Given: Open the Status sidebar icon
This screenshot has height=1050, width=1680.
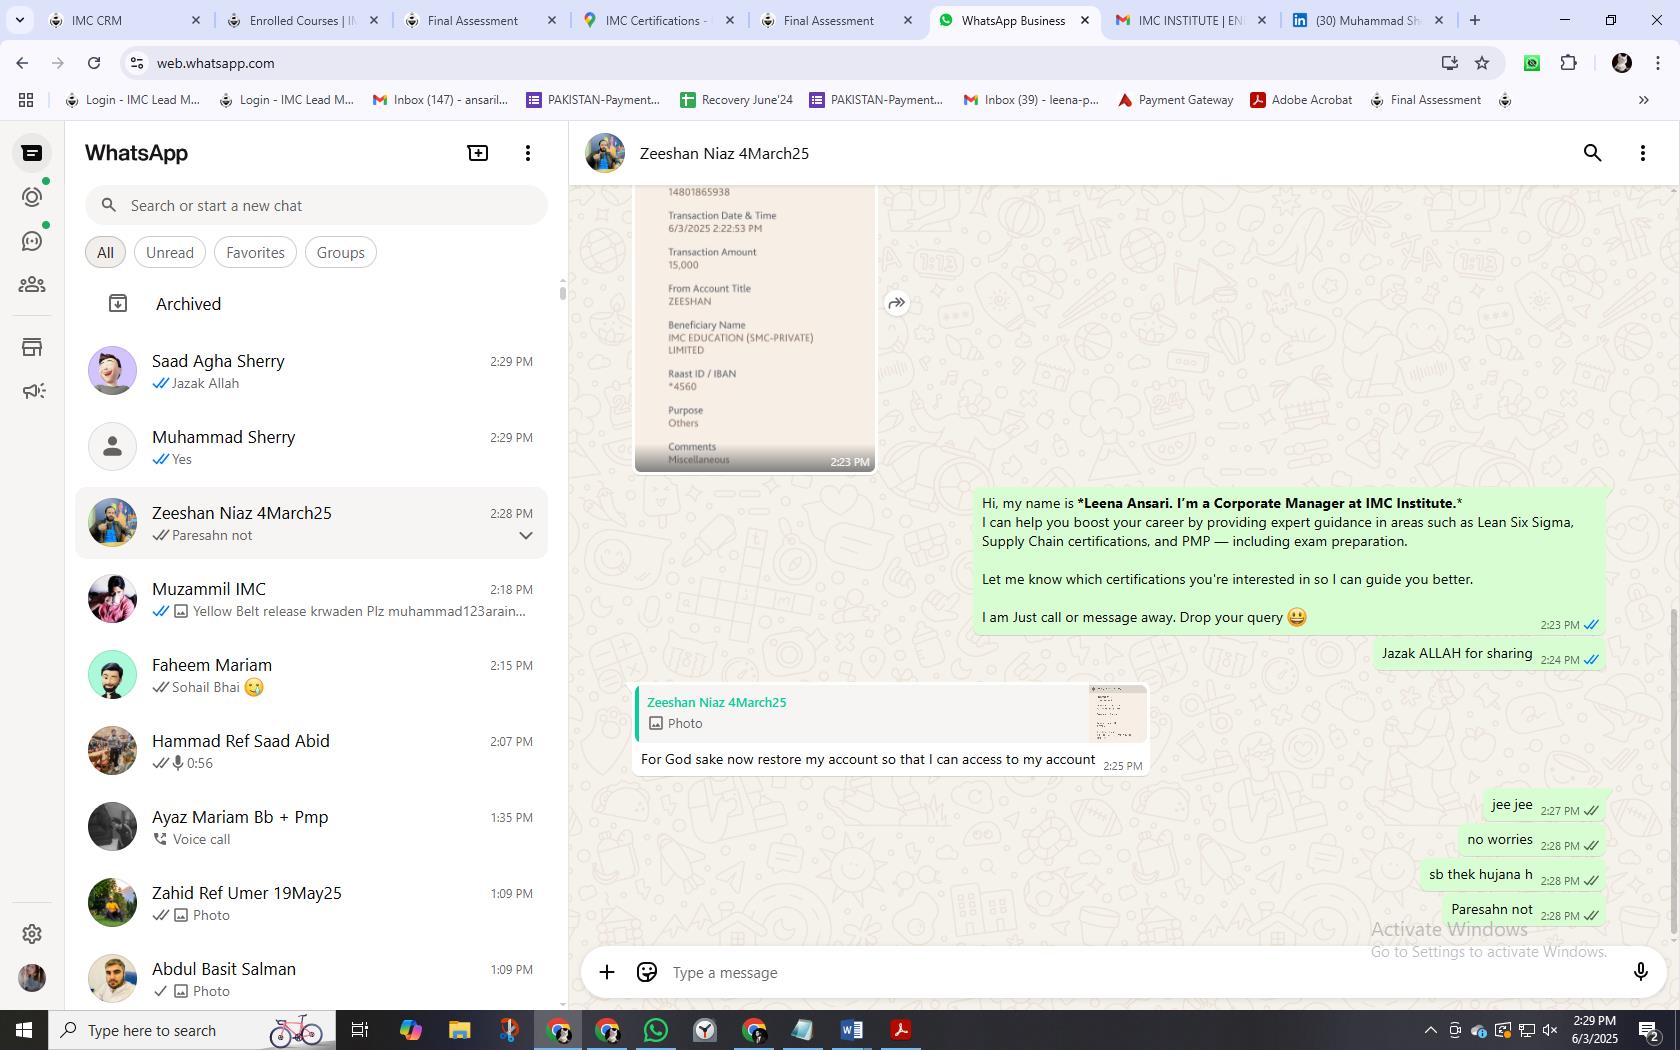Looking at the screenshot, I should click(x=32, y=197).
